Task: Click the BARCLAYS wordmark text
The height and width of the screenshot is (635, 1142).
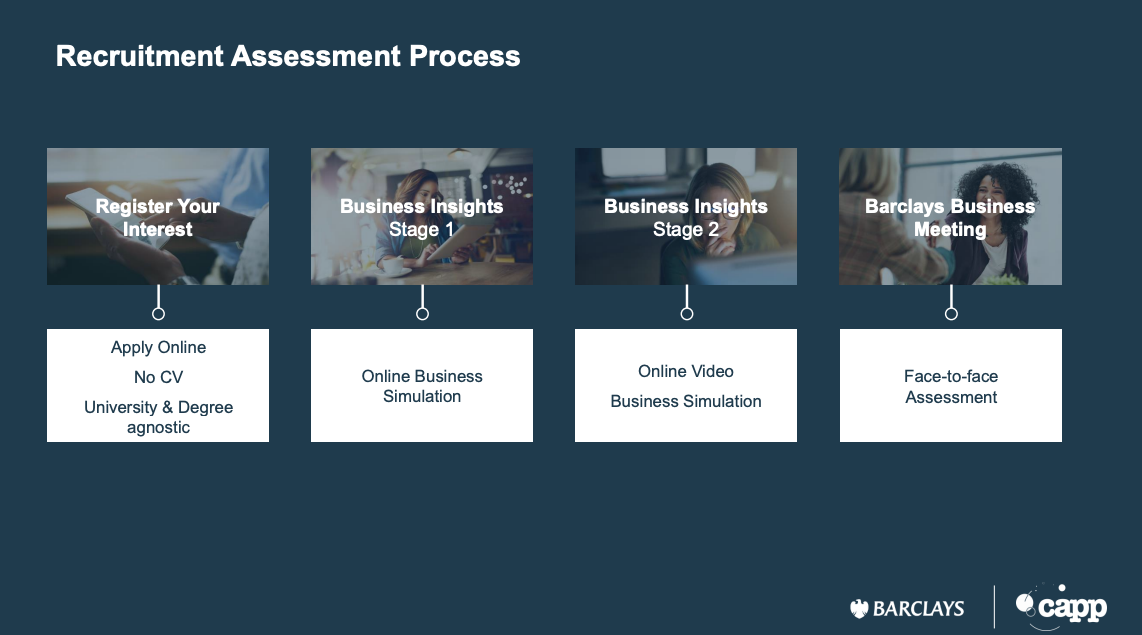Action: coord(918,609)
